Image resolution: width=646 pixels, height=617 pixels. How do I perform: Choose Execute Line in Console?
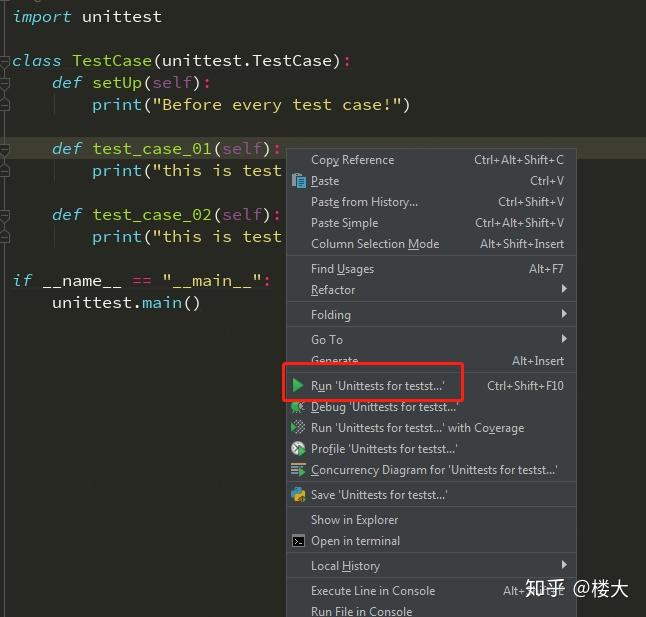coord(431,591)
